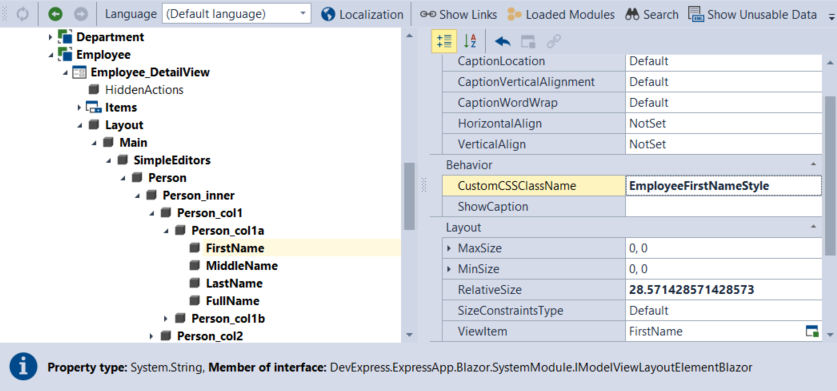Click the Department class icon
The height and width of the screenshot is (391, 837).
(65, 37)
